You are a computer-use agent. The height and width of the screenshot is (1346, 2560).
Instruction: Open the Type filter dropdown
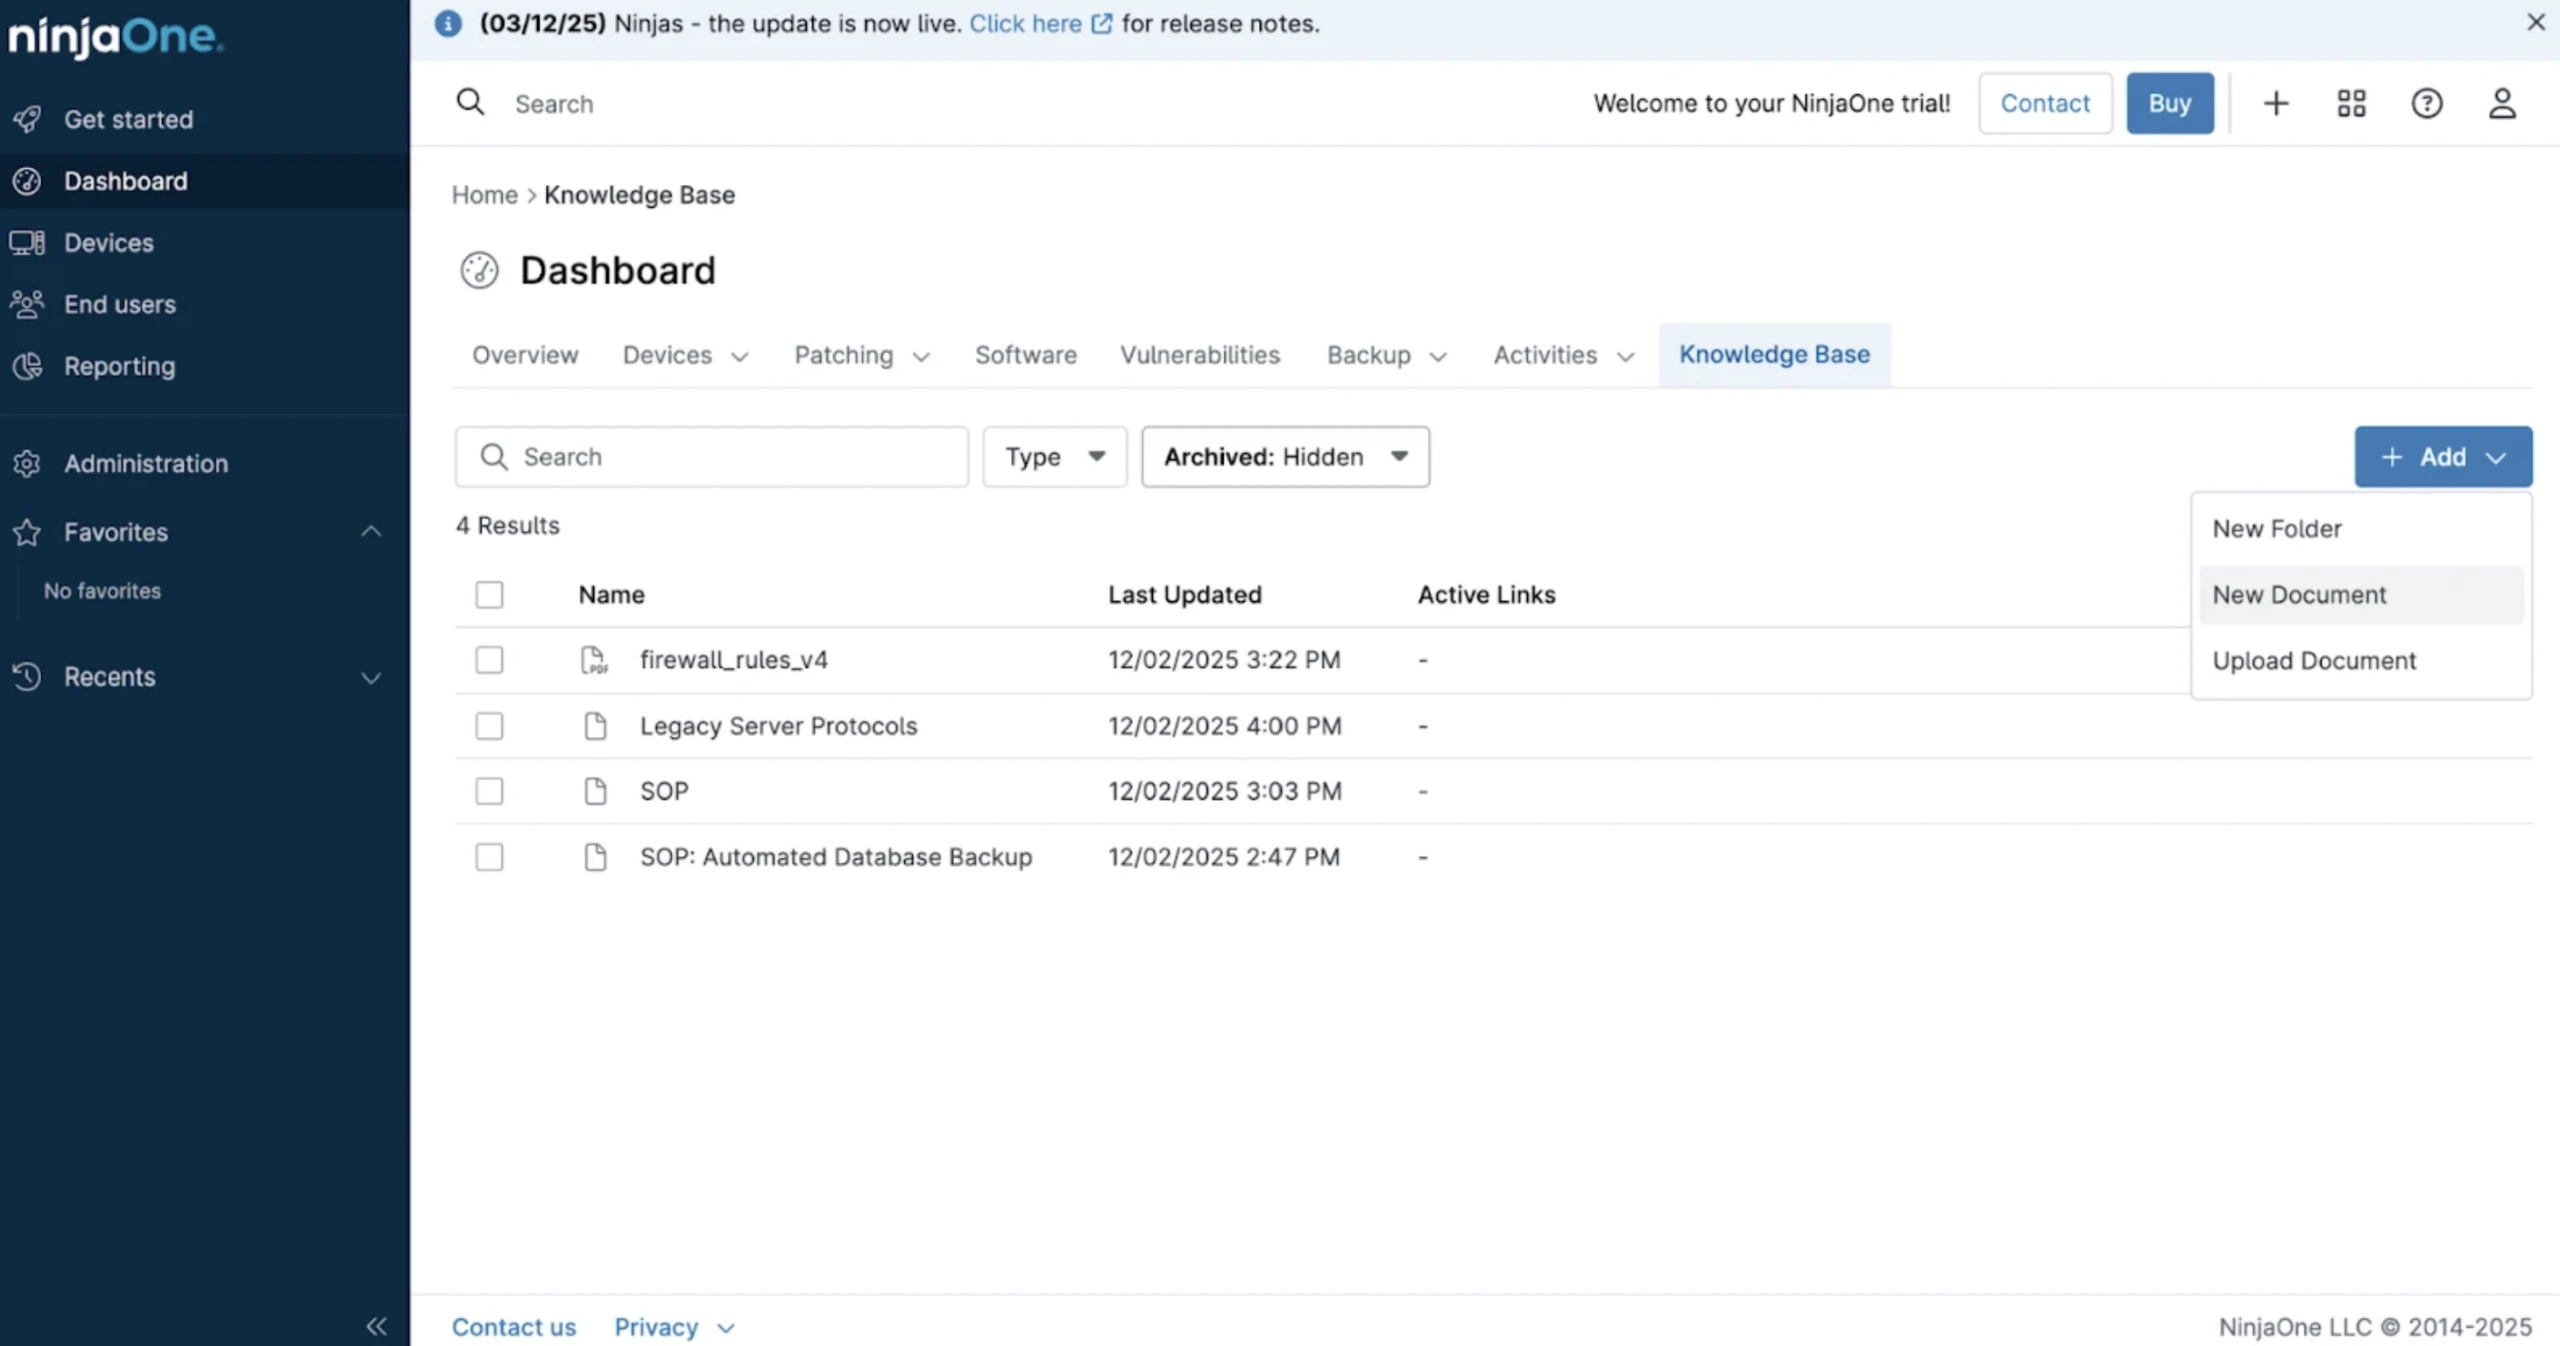click(x=1055, y=457)
